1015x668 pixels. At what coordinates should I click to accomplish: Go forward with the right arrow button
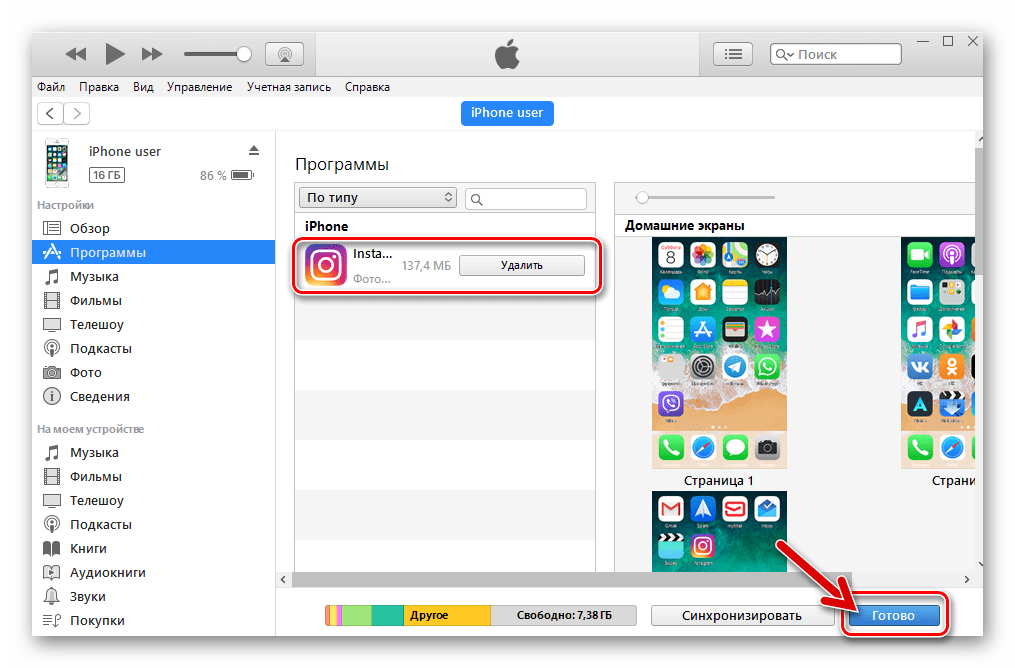76,114
